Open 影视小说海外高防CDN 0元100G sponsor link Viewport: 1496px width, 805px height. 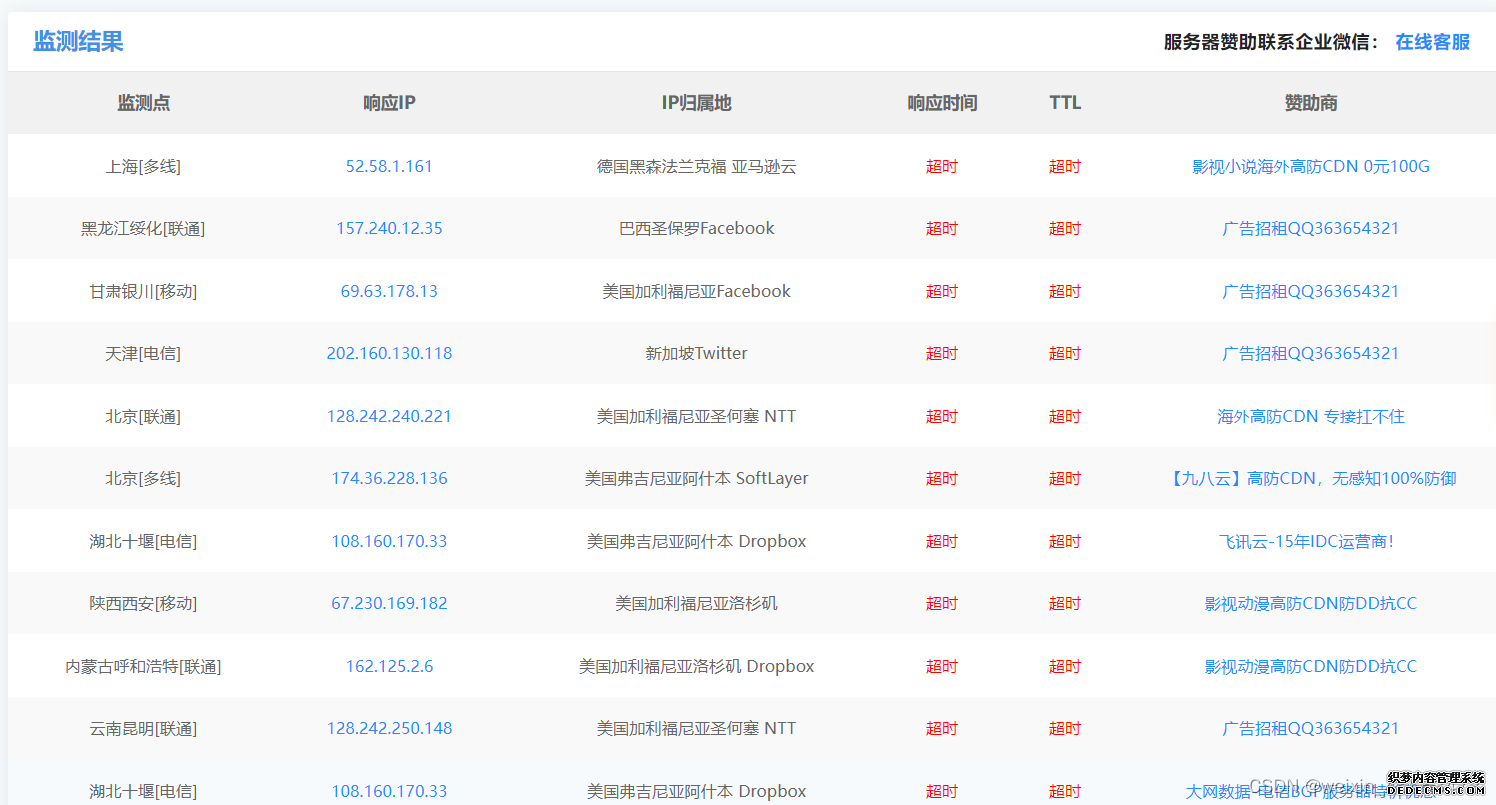[x=1310, y=166]
